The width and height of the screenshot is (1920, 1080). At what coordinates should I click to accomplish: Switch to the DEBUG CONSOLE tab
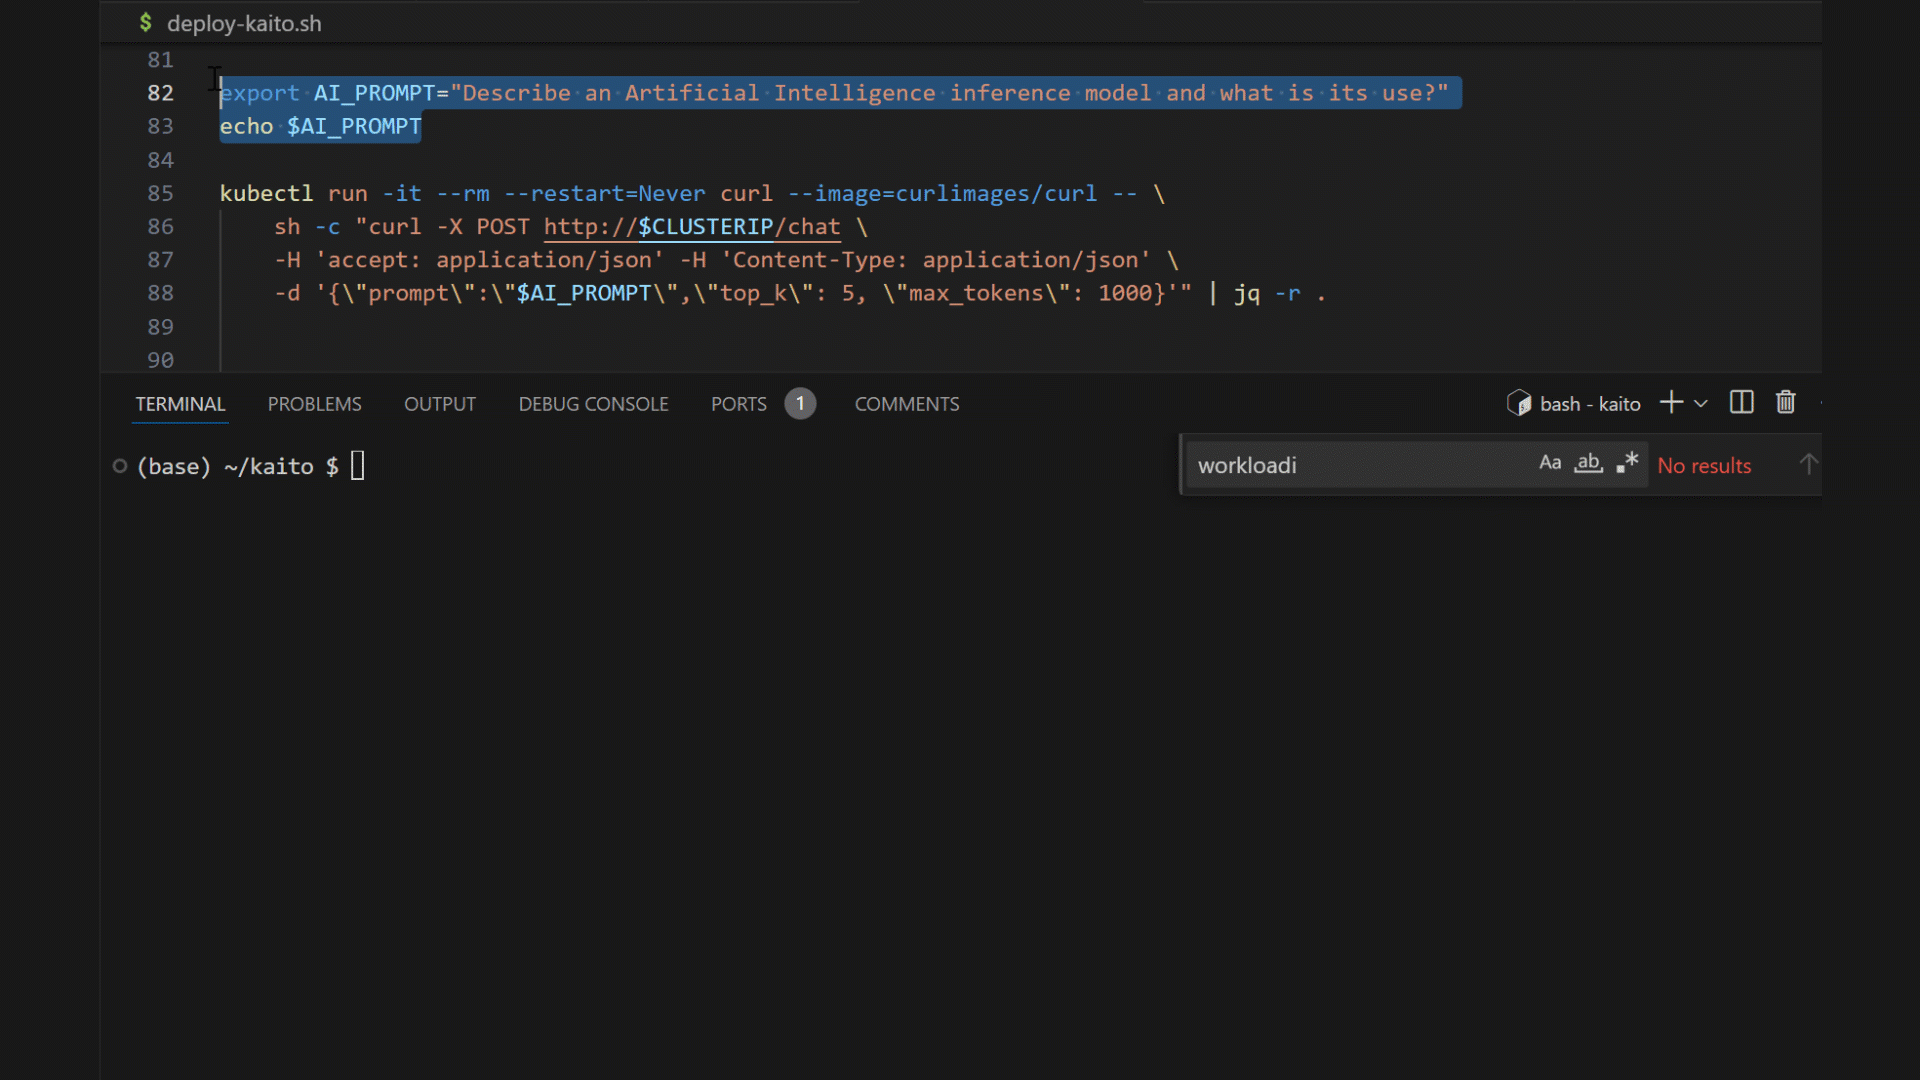593,404
